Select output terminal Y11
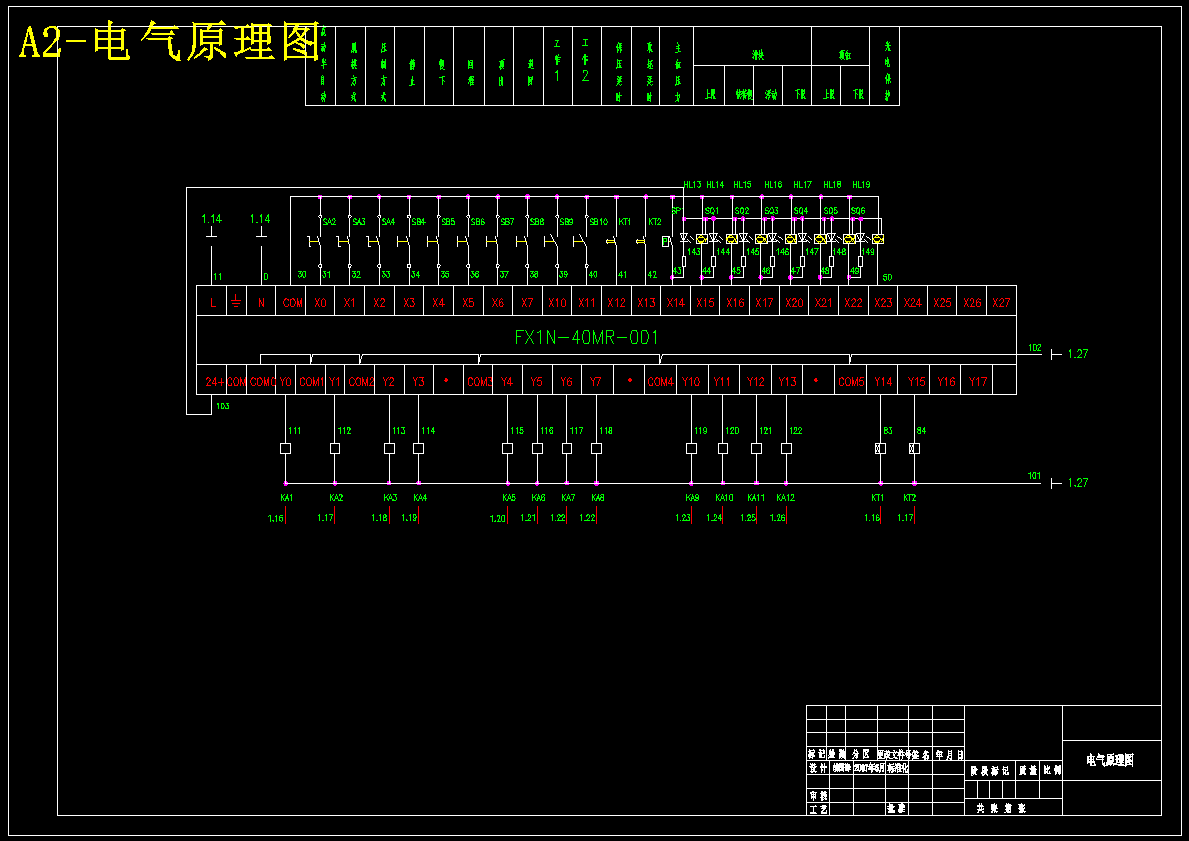Image resolution: width=1189 pixels, height=841 pixels. point(722,382)
